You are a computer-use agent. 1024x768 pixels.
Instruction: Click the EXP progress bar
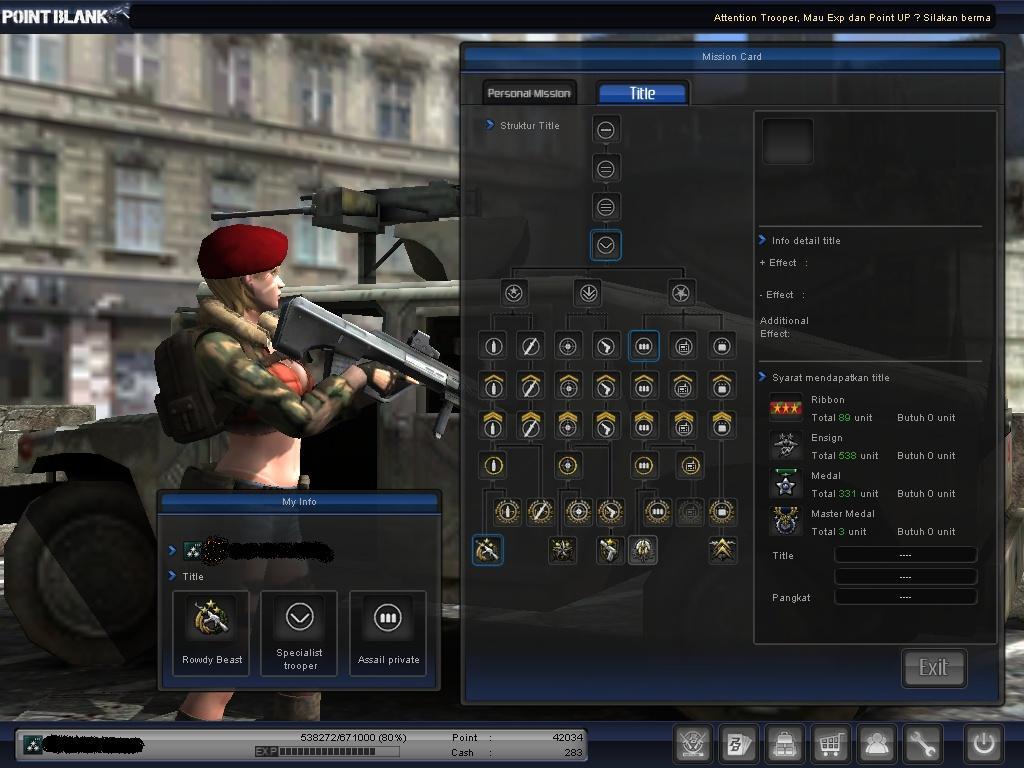(327, 752)
